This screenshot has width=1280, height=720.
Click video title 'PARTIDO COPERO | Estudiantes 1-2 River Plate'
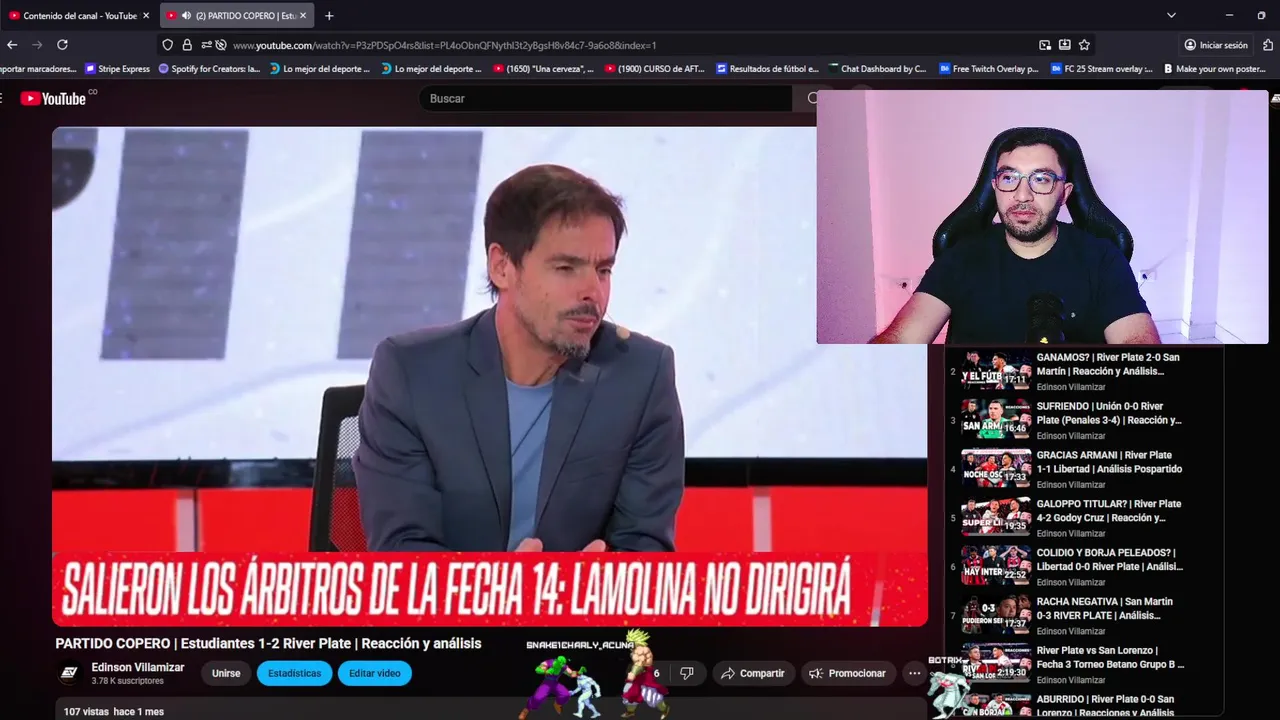[268, 643]
